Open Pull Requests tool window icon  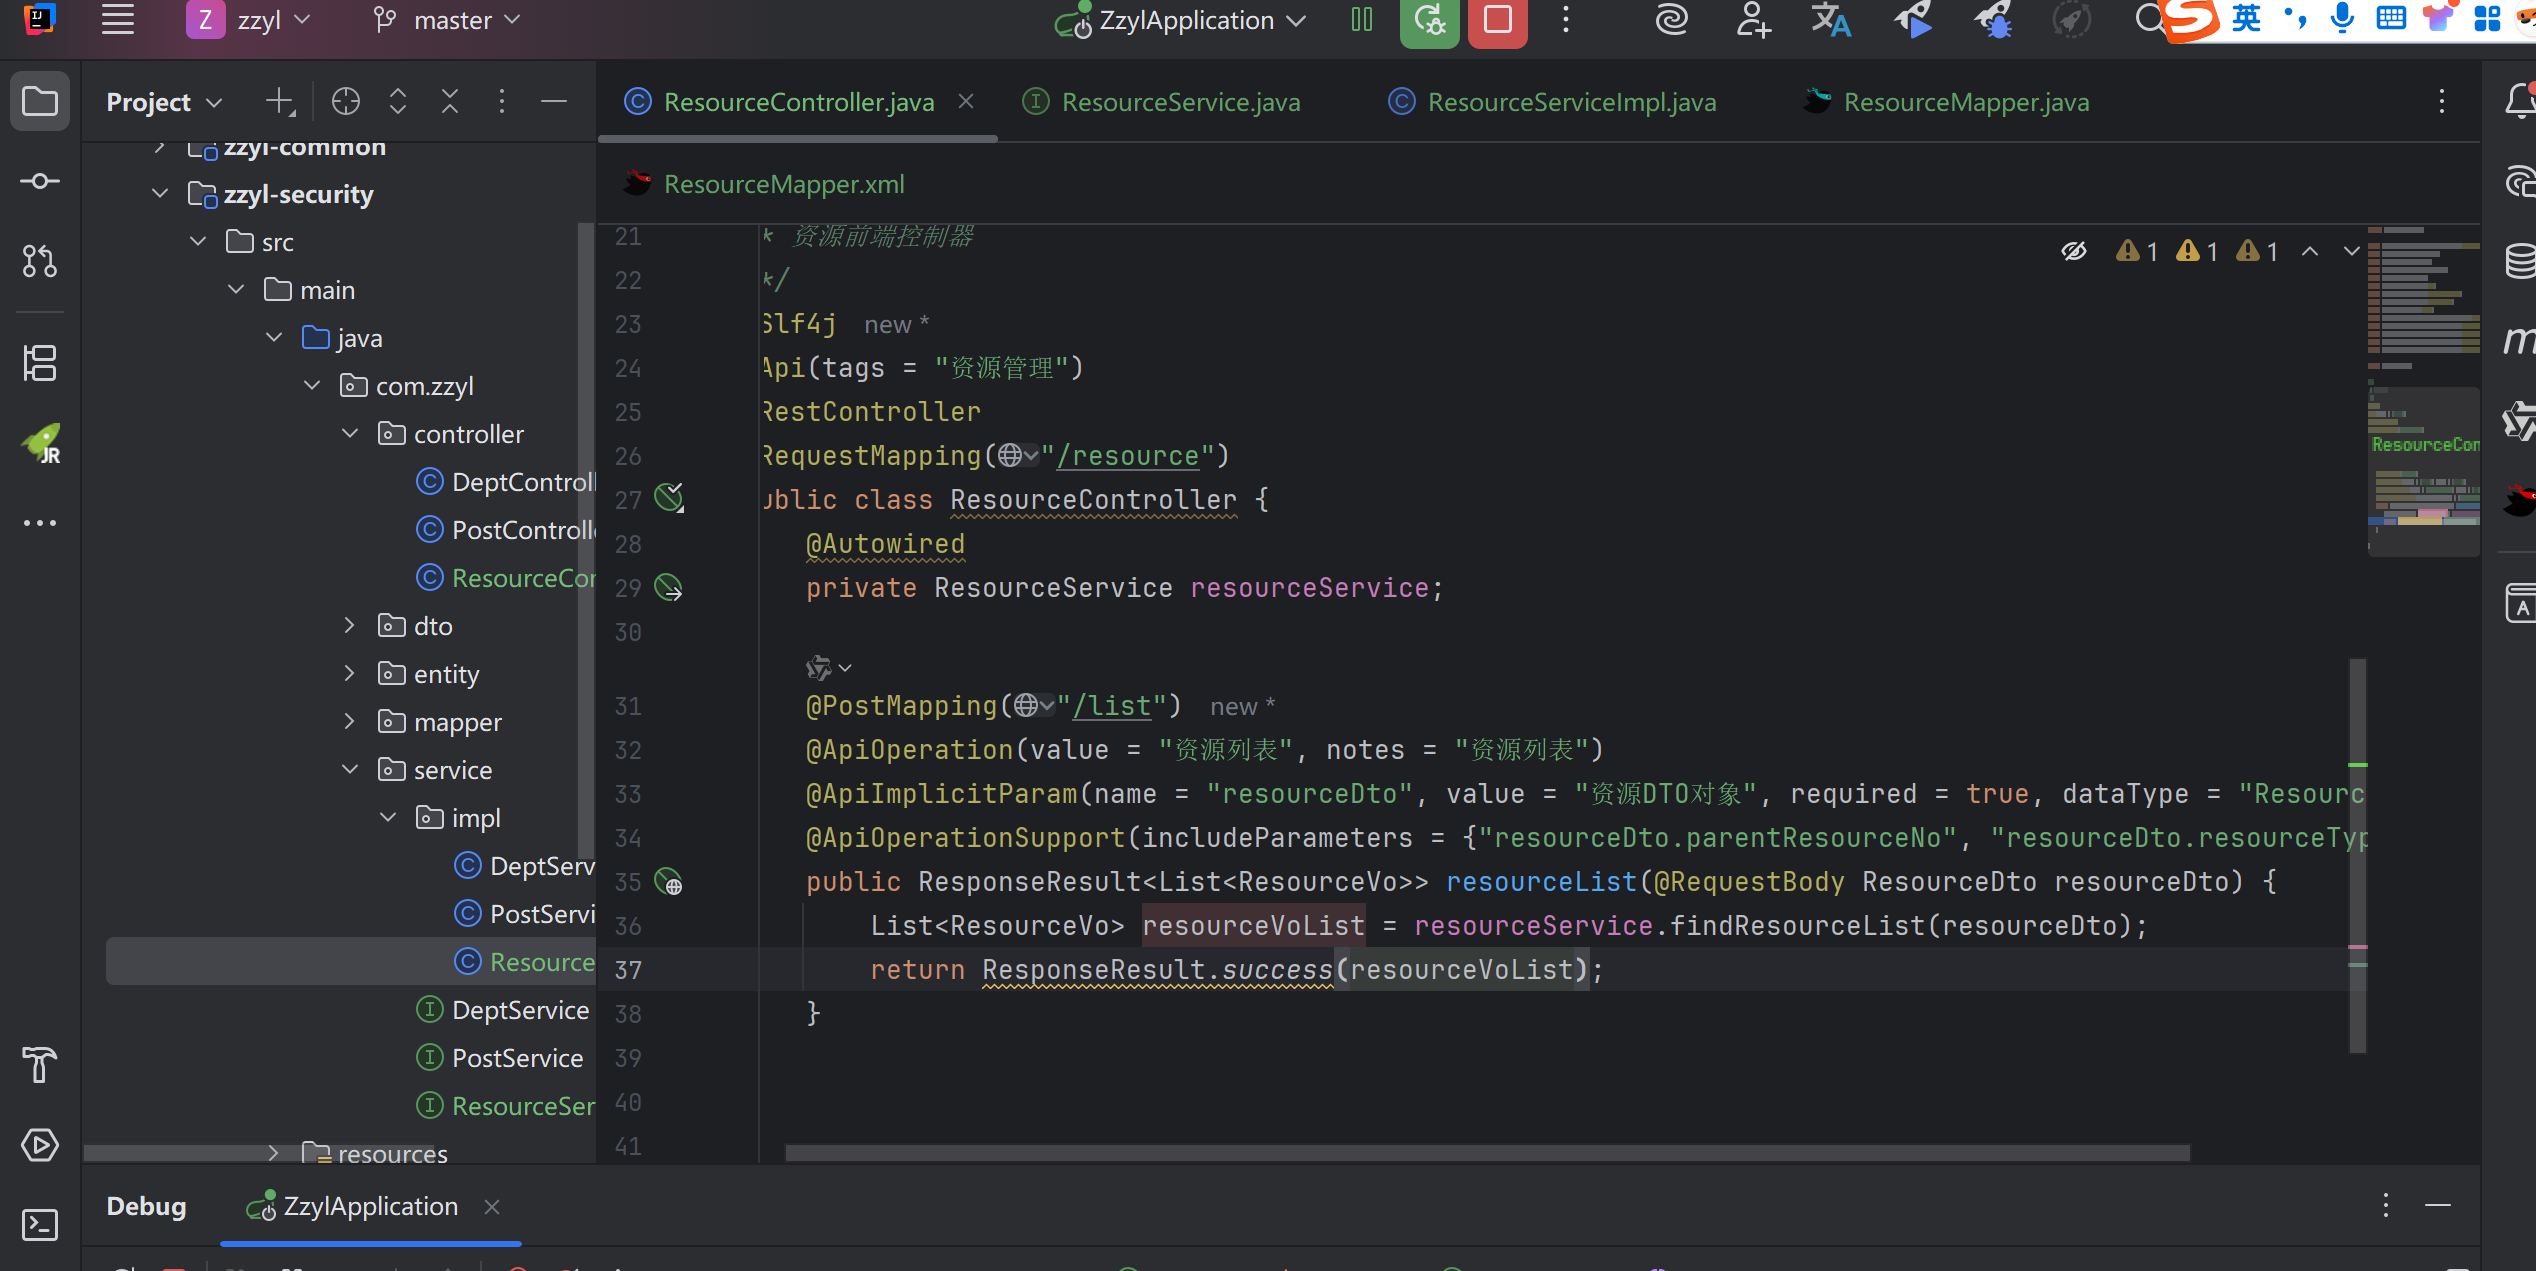pos(40,261)
